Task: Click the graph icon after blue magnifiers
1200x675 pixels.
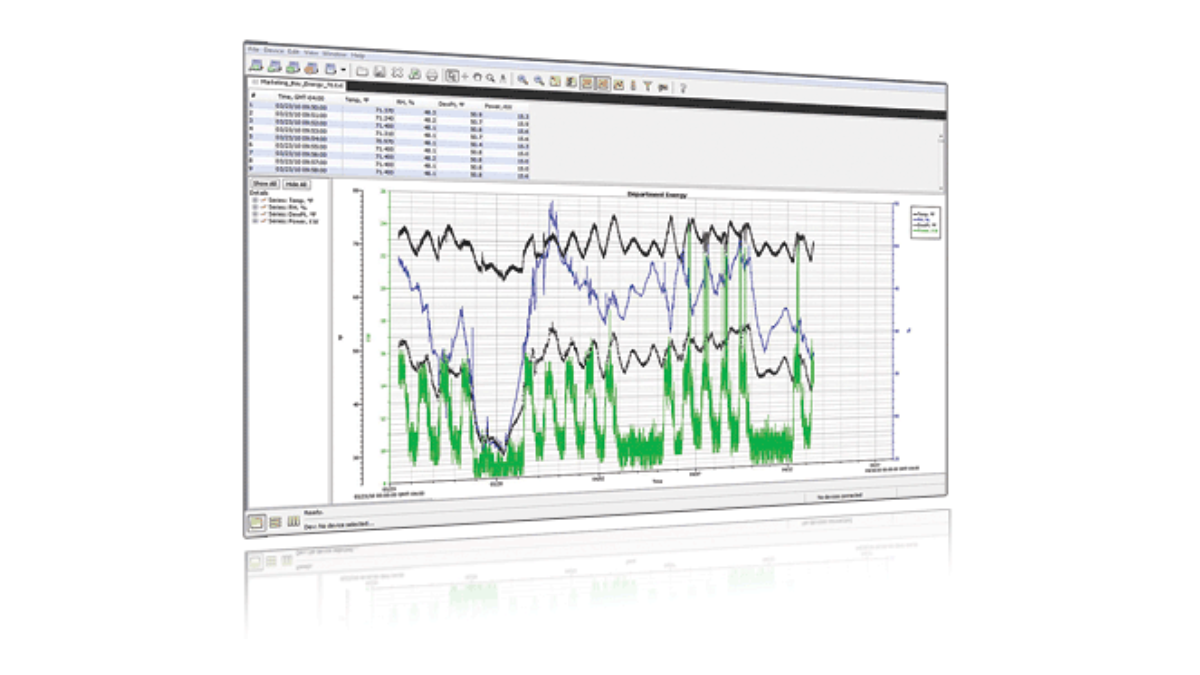Action: click(554, 81)
